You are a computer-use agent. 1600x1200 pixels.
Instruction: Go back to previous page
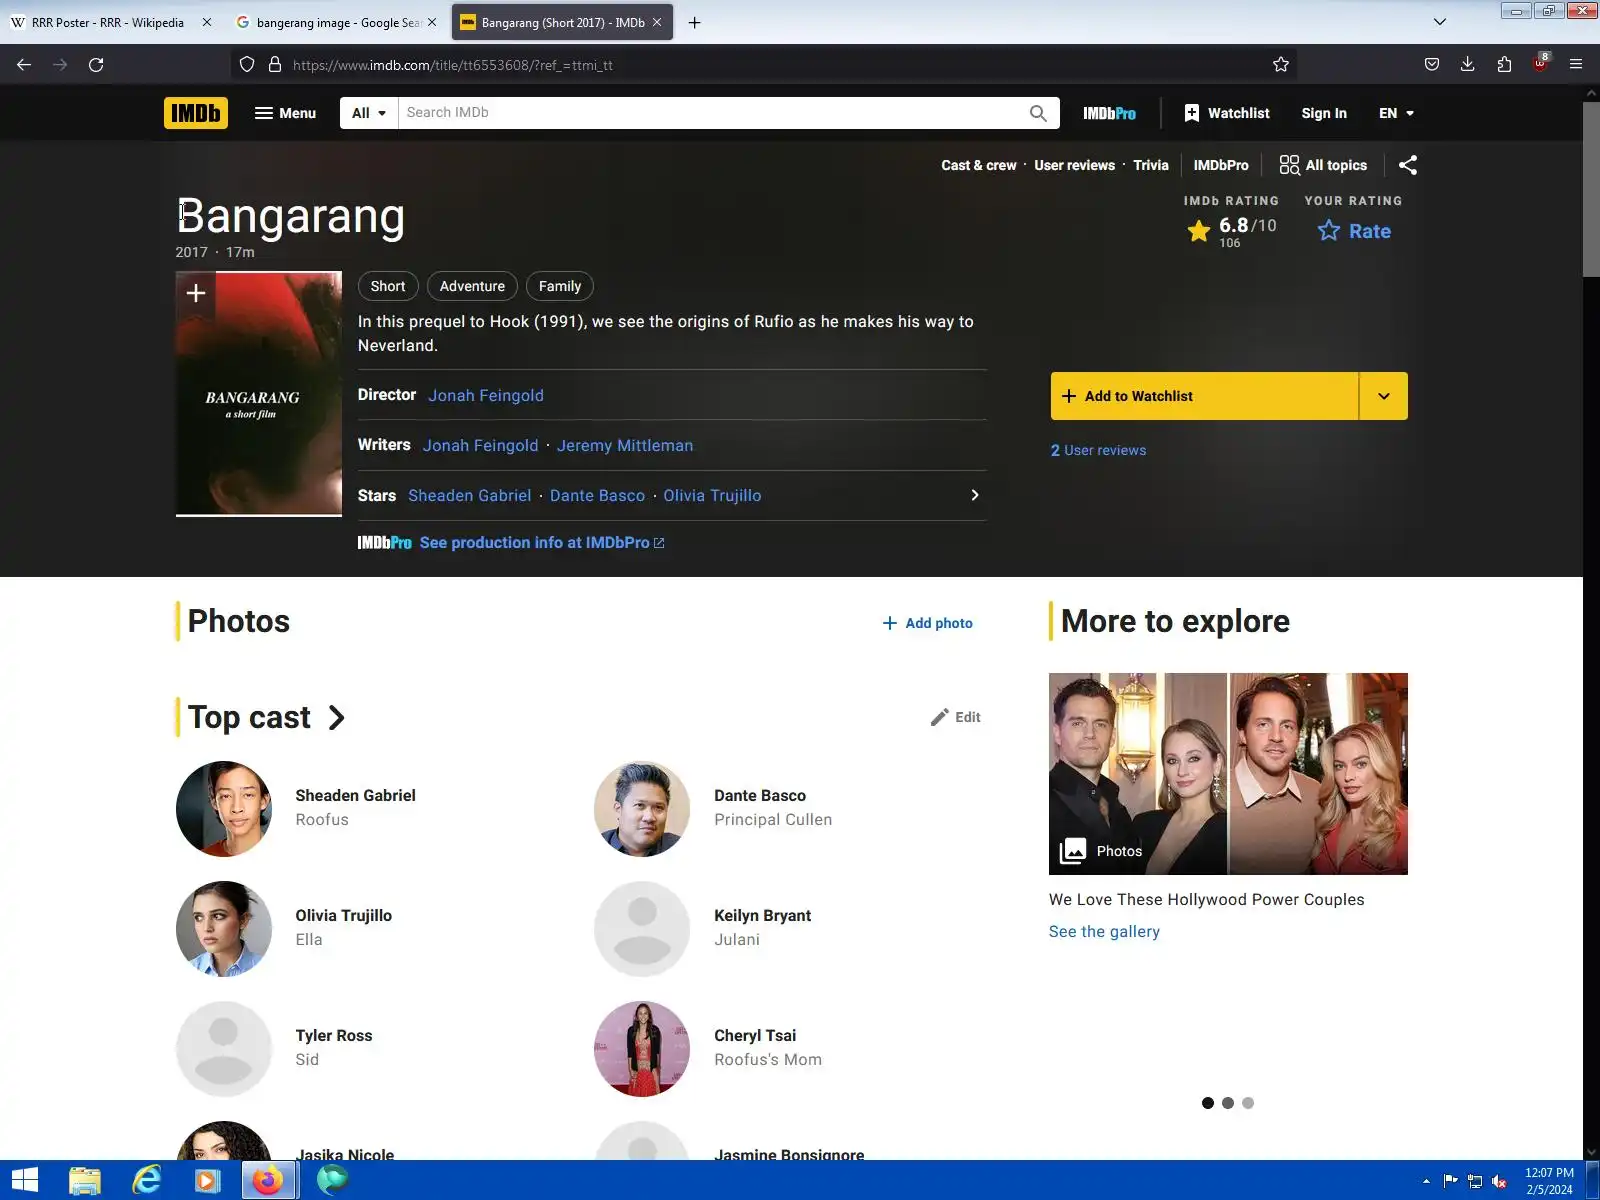(x=24, y=65)
